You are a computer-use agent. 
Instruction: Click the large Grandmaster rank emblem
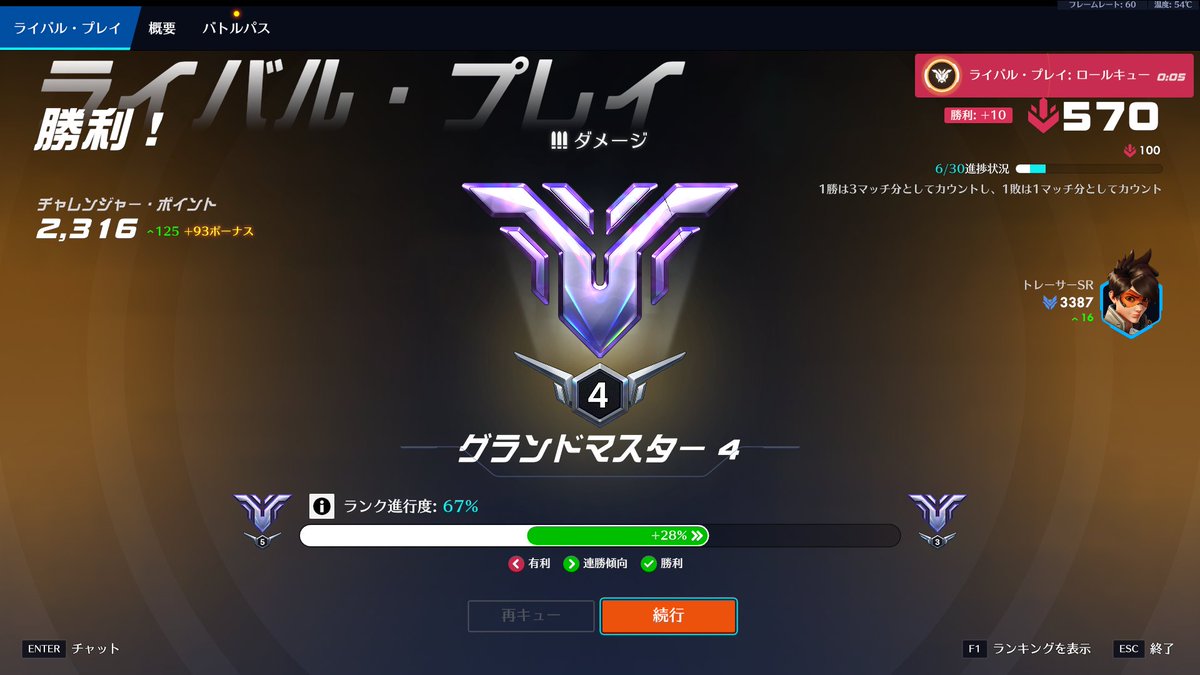click(600, 268)
